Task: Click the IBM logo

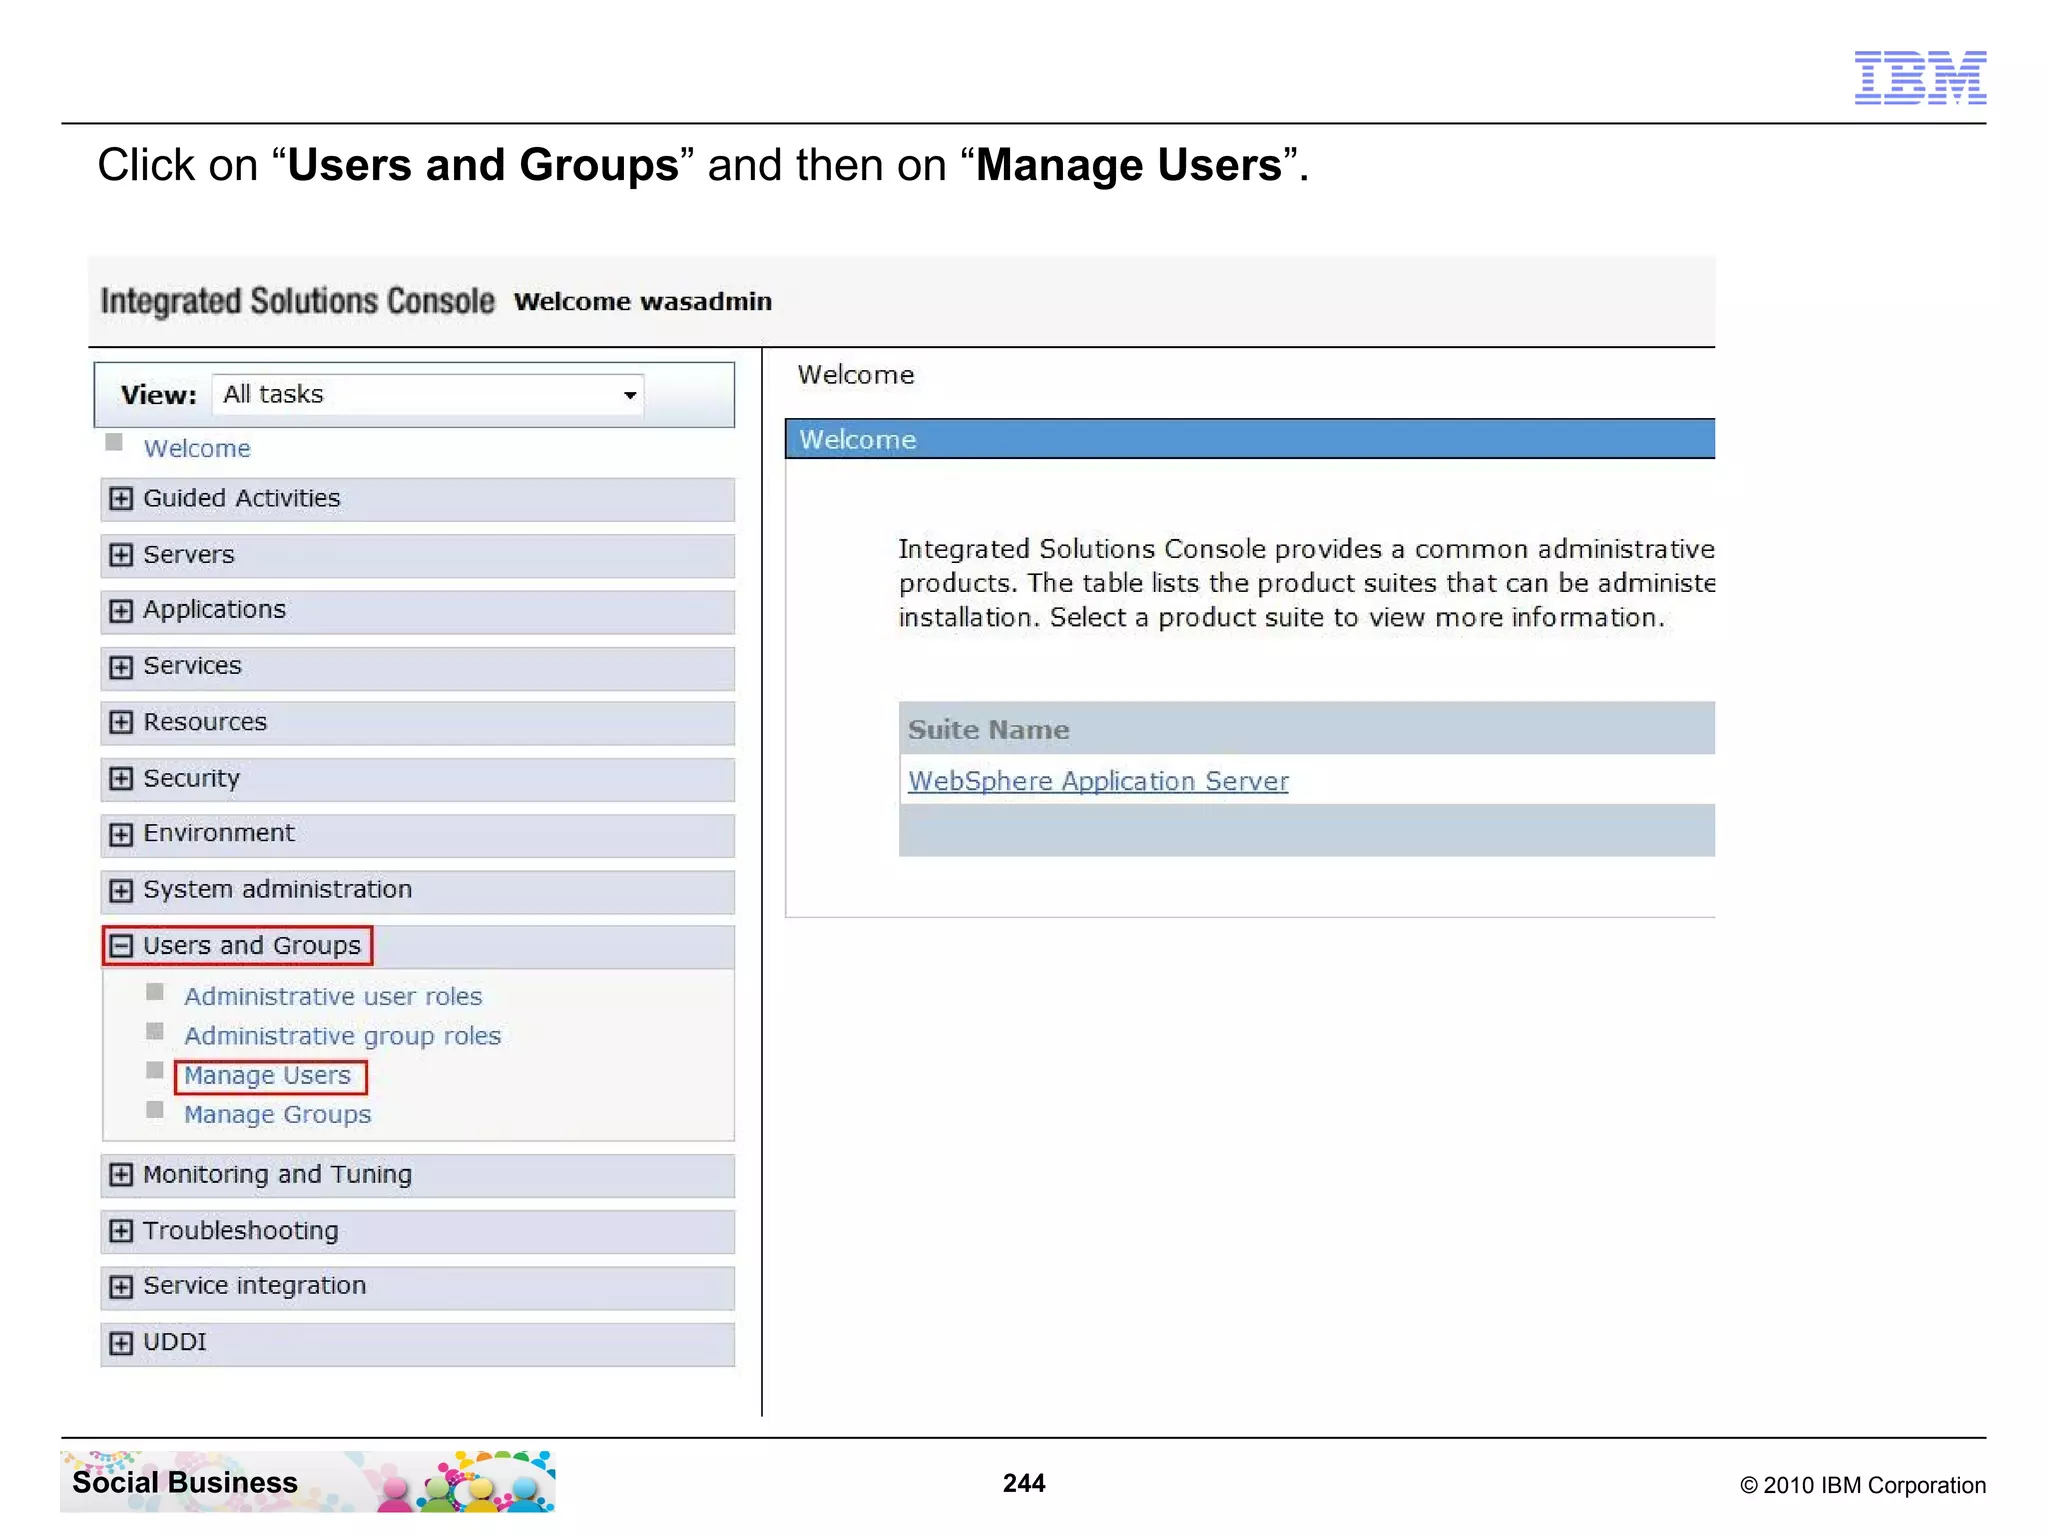Action: [1920, 77]
